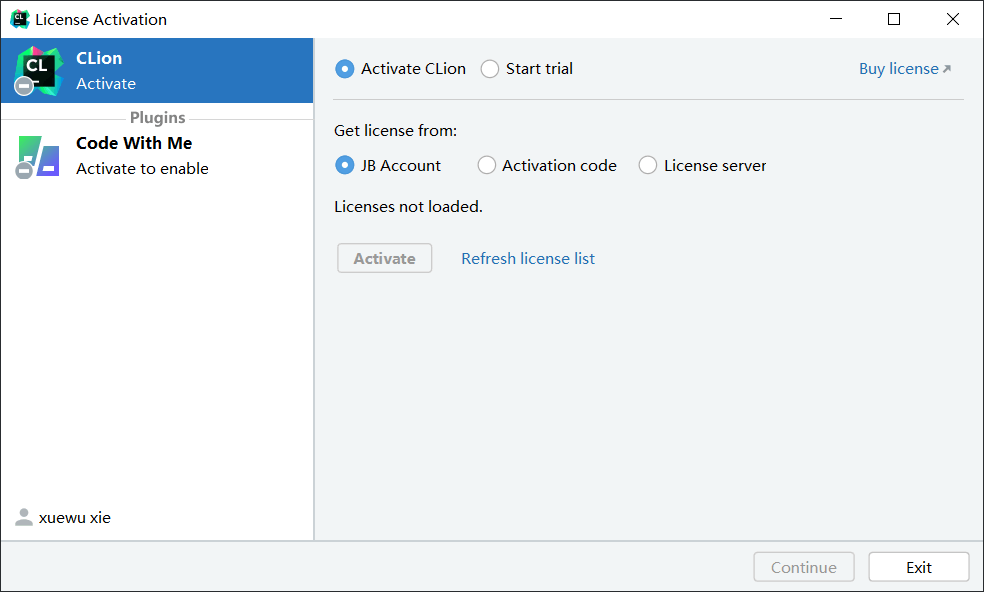Click the Code With Me plugin icon
Image resolution: width=984 pixels, height=592 pixels.
(40, 154)
